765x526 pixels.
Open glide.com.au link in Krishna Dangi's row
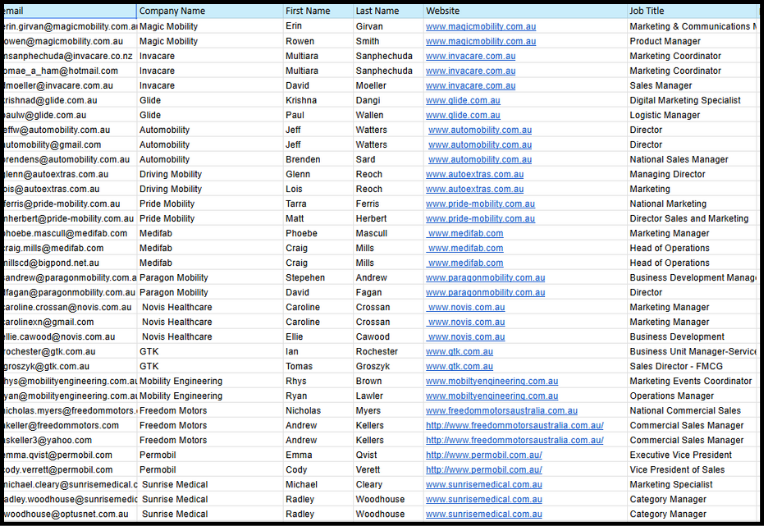pos(463,100)
